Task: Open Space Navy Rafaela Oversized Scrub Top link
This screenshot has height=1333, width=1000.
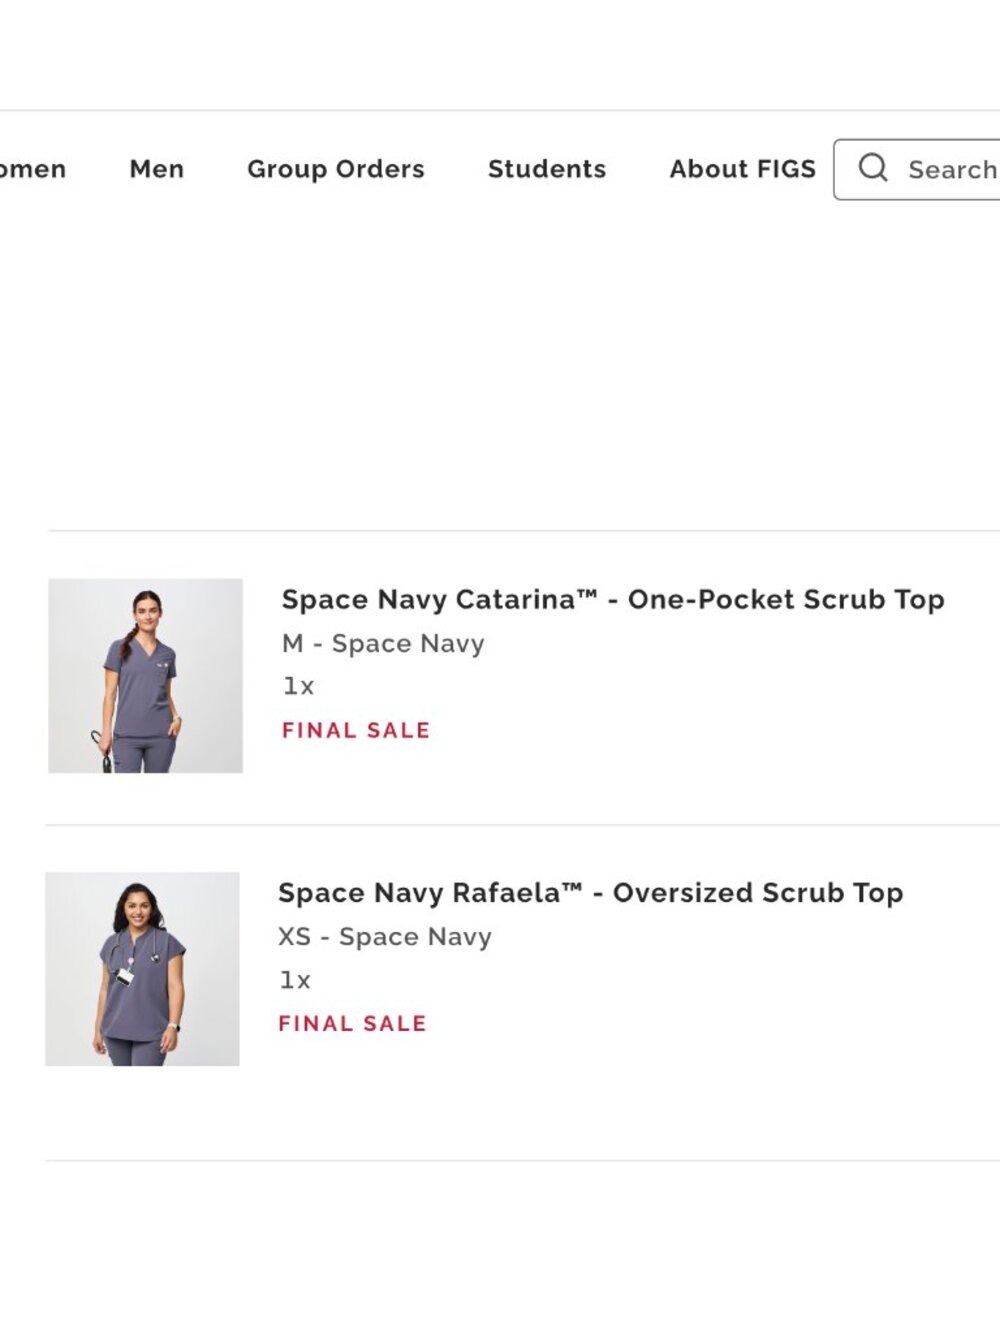Action: (591, 892)
